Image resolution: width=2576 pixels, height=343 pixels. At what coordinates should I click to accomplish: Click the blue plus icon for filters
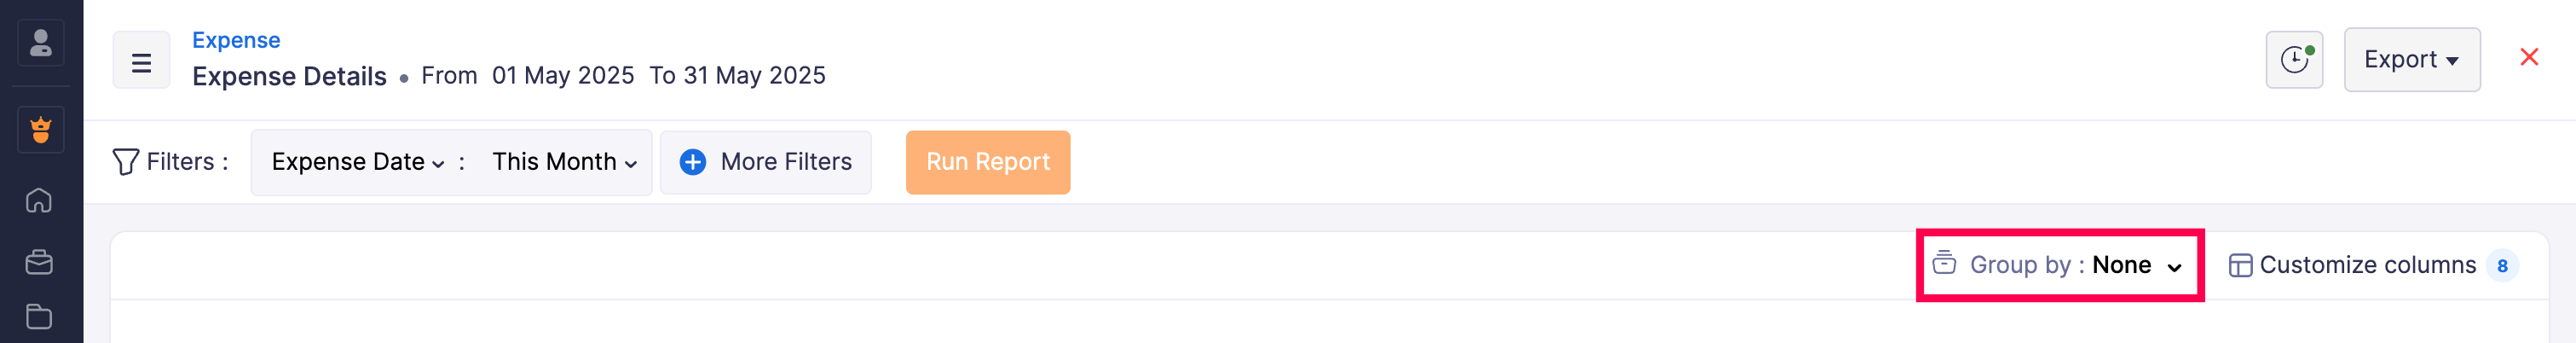click(692, 162)
